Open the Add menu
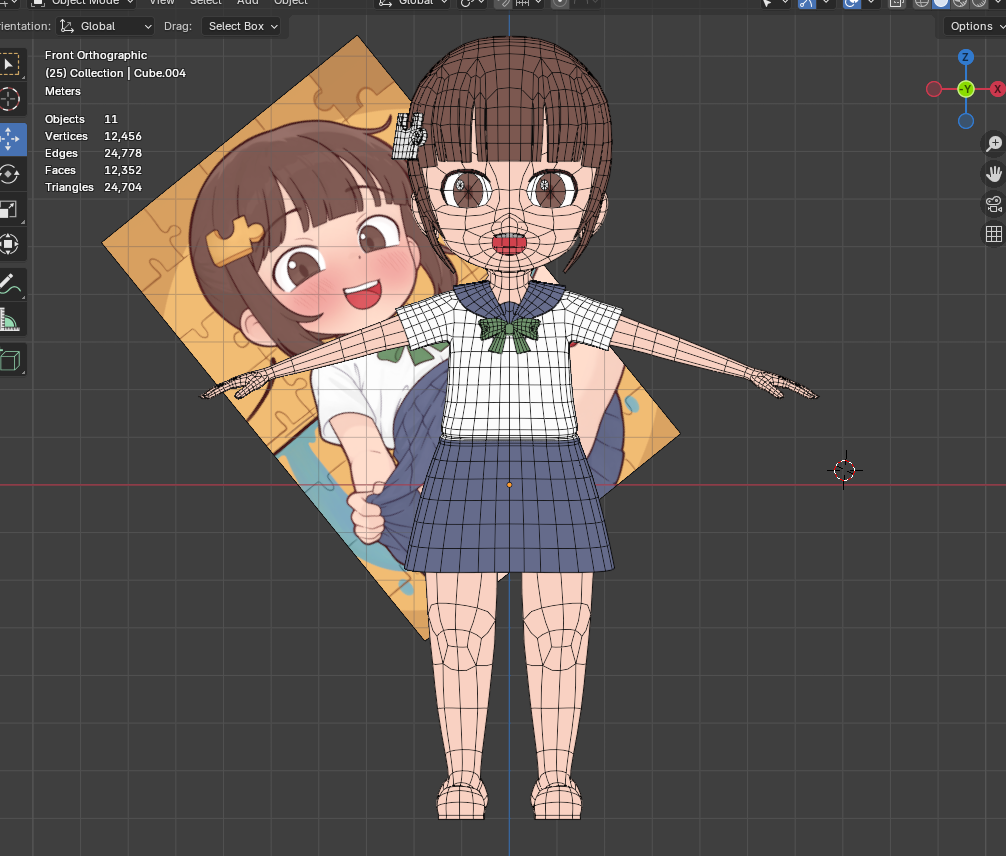 tap(248, 3)
